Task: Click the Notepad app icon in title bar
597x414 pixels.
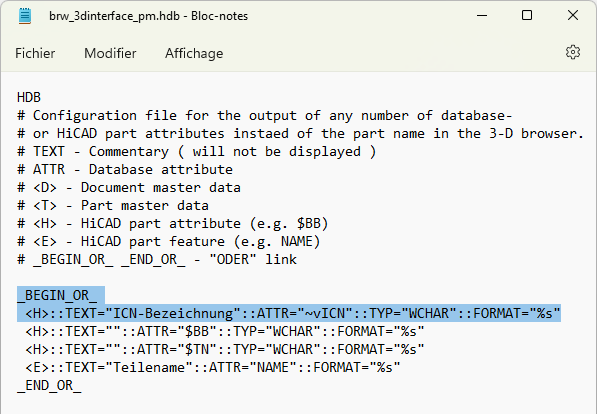Action: click(25, 16)
